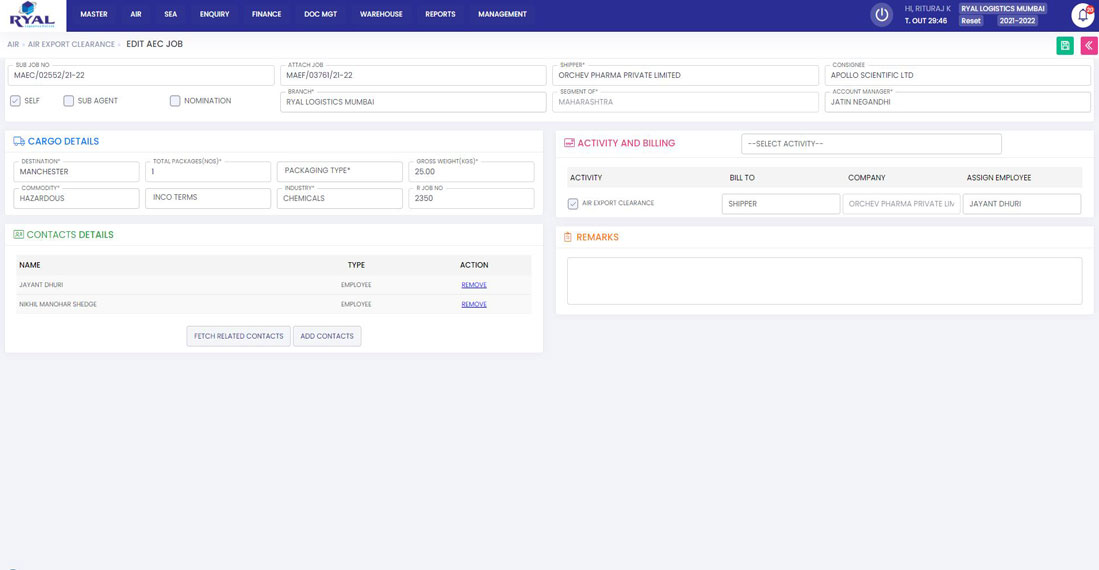
Task: Click the power logout icon
Action: [x=882, y=15]
